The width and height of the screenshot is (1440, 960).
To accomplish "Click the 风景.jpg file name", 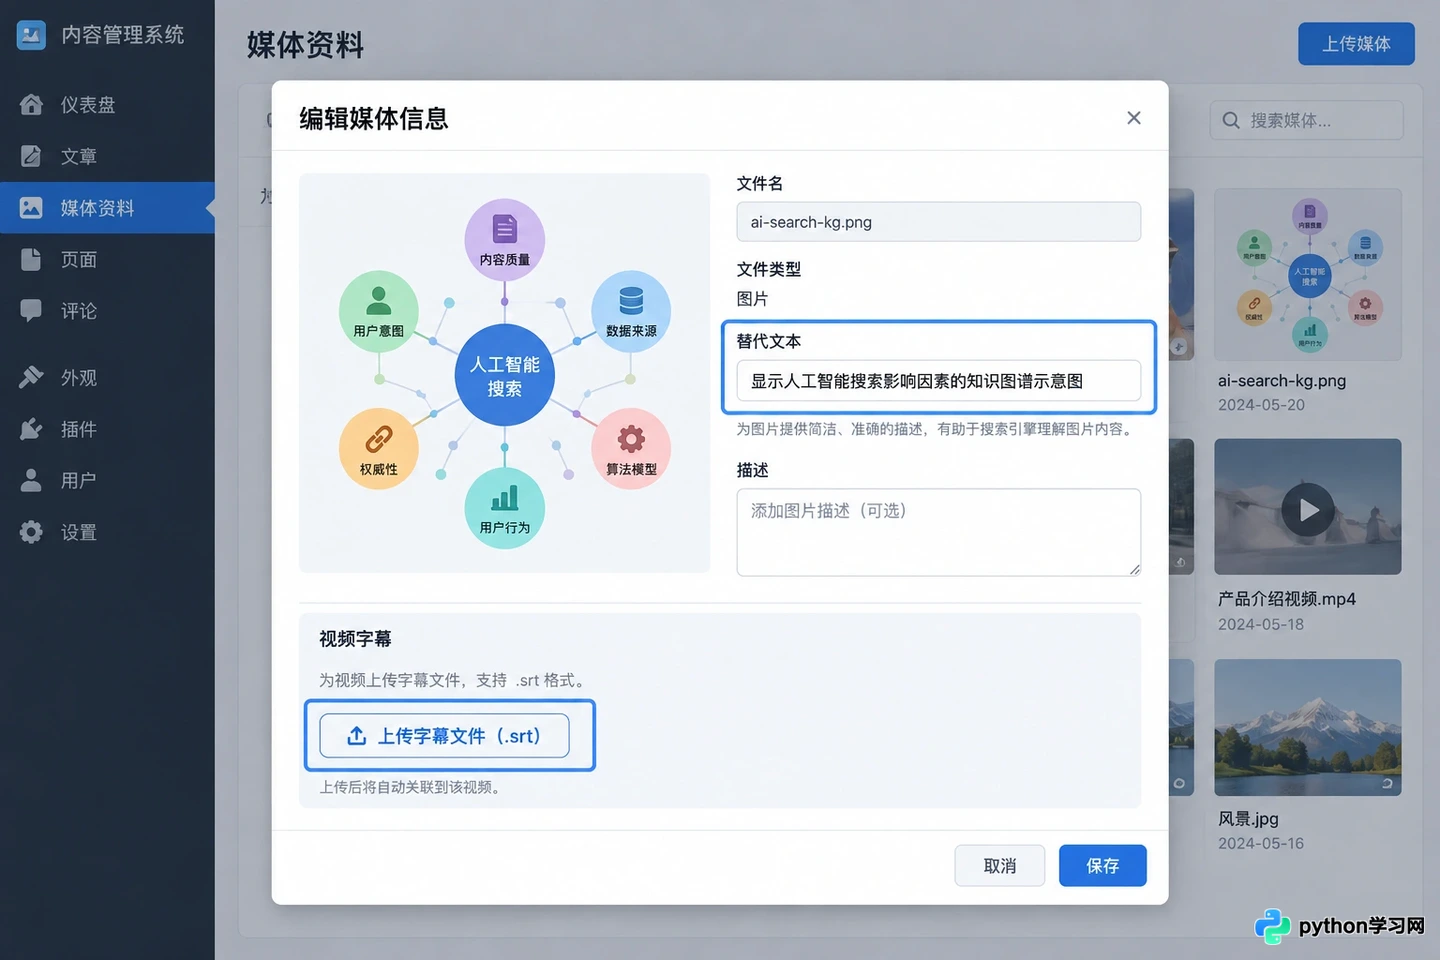I will (1248, 819).
